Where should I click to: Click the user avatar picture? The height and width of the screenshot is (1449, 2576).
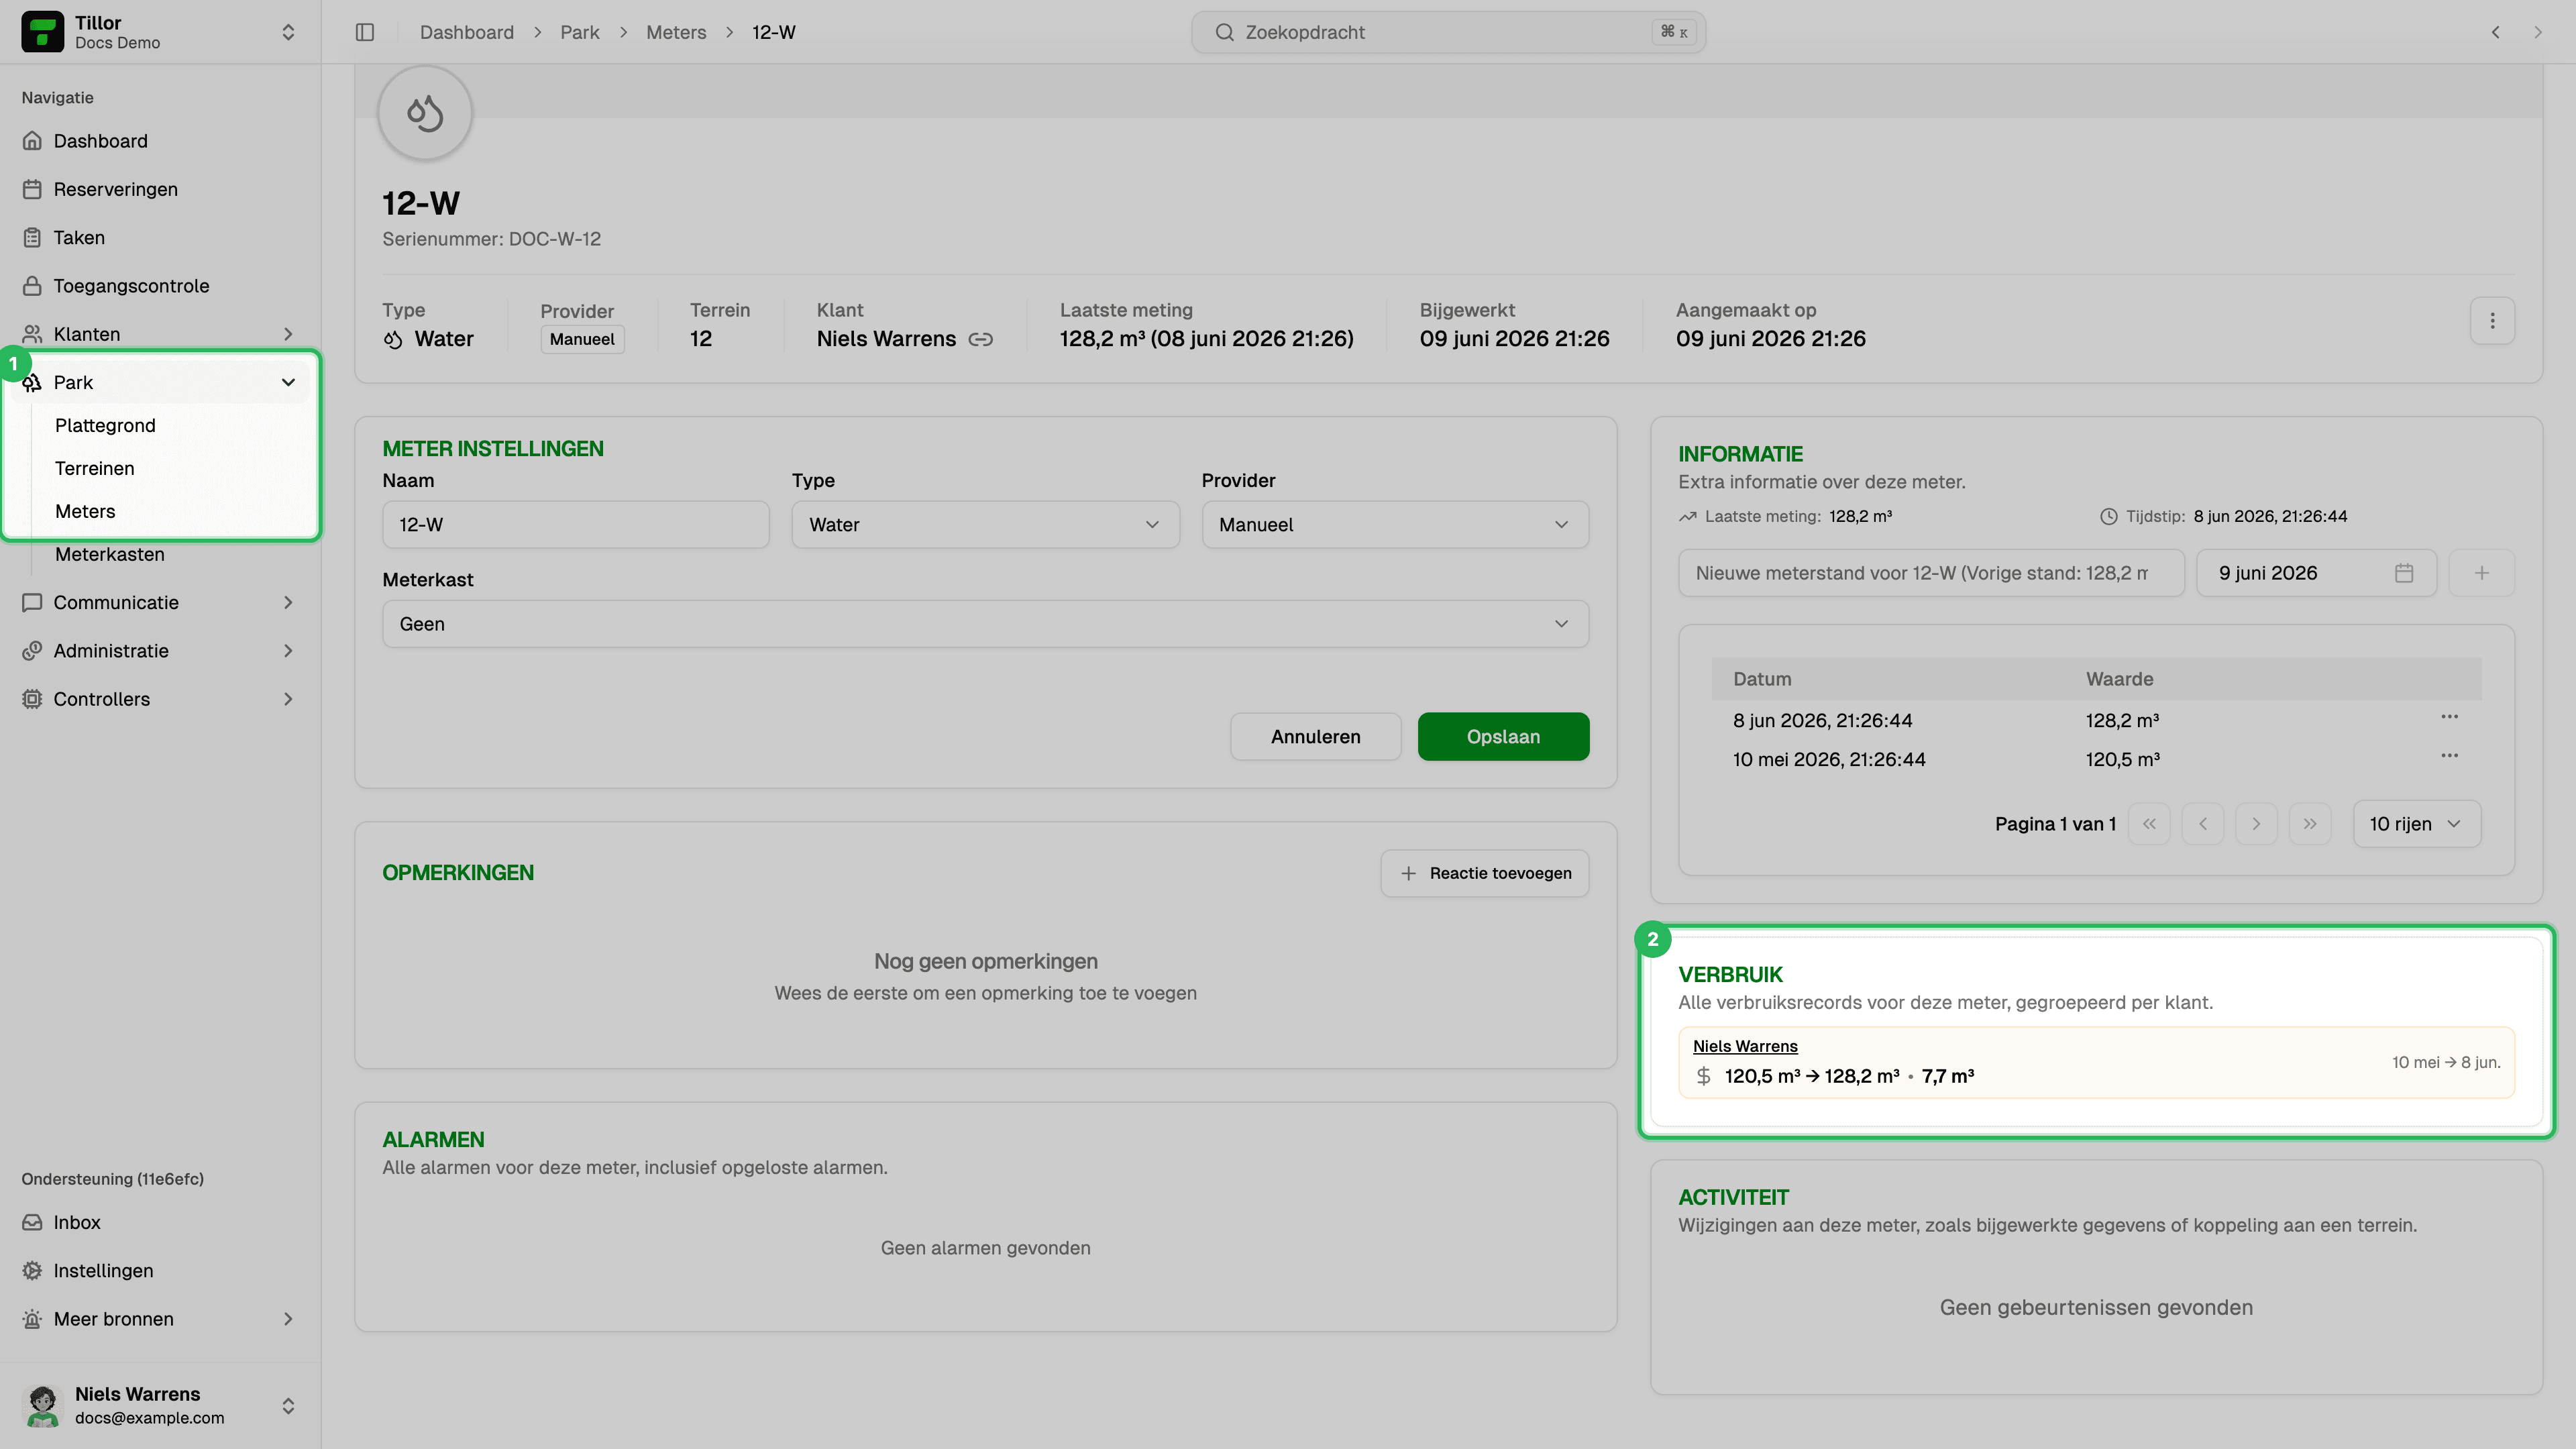42,1405
